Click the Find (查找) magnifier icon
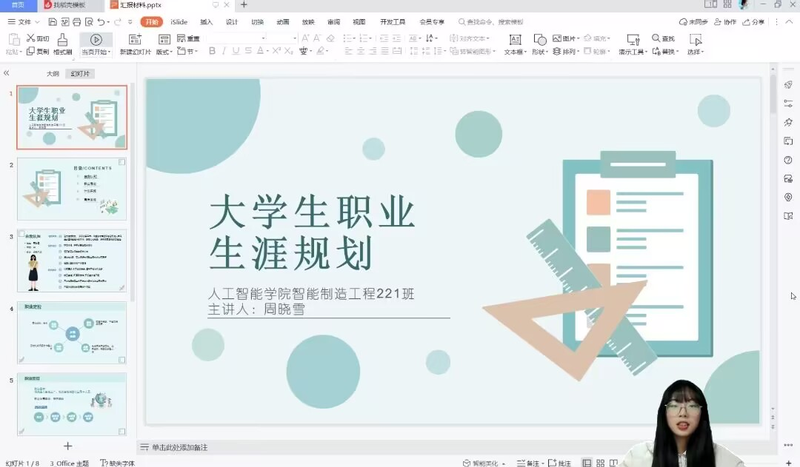This screenshot has width=800, height=467. pos(656,38)
